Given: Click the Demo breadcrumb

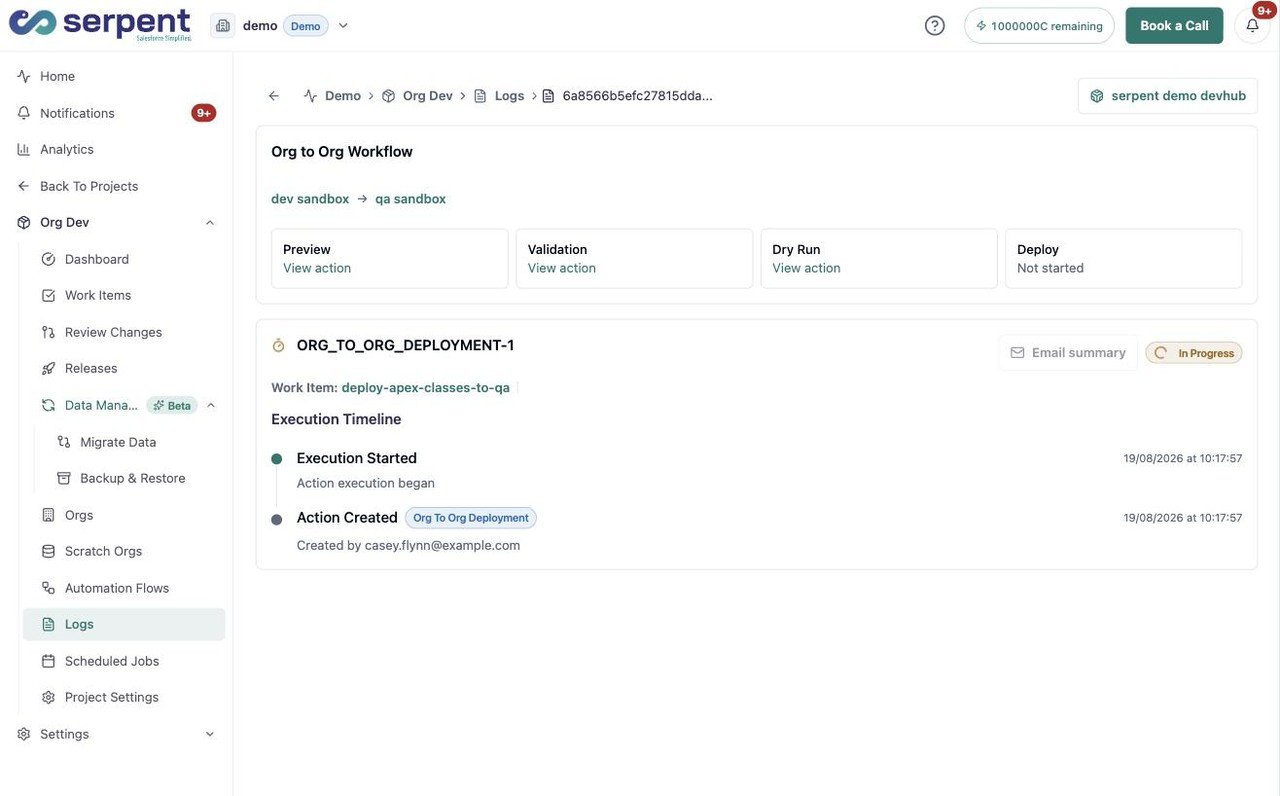Looking at the screenshot, I should pyautogui.click(x=332, y=96).
